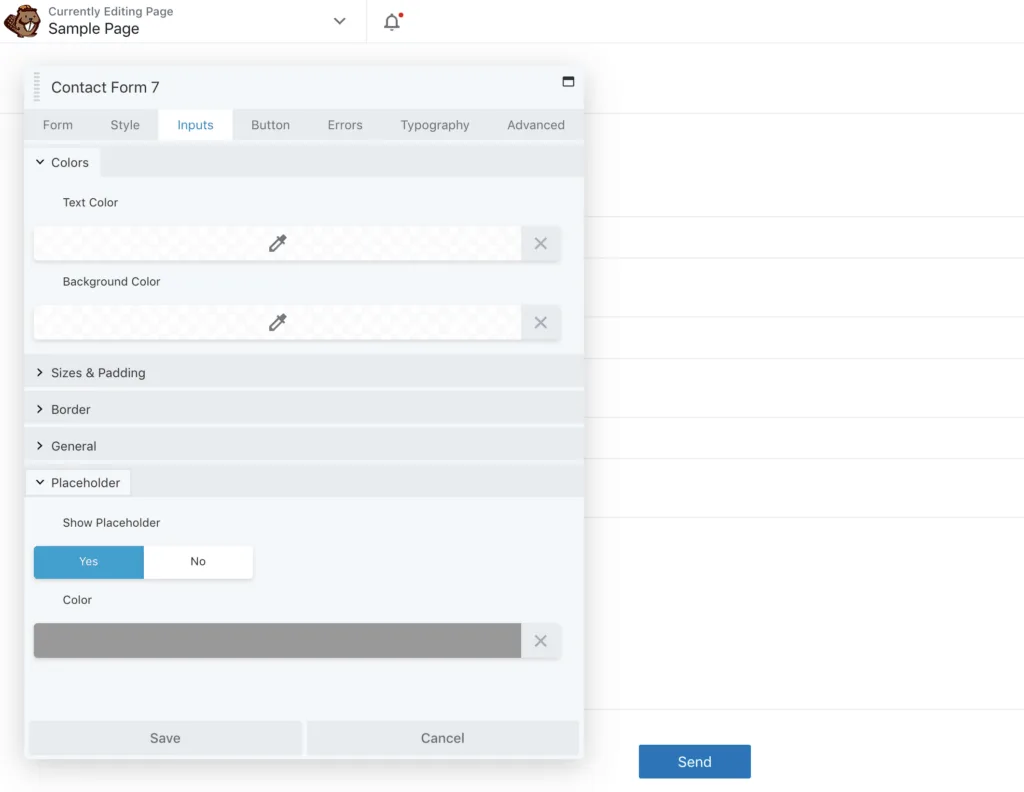Click the Text Color eyedropper picker

(x=278, y=244)
